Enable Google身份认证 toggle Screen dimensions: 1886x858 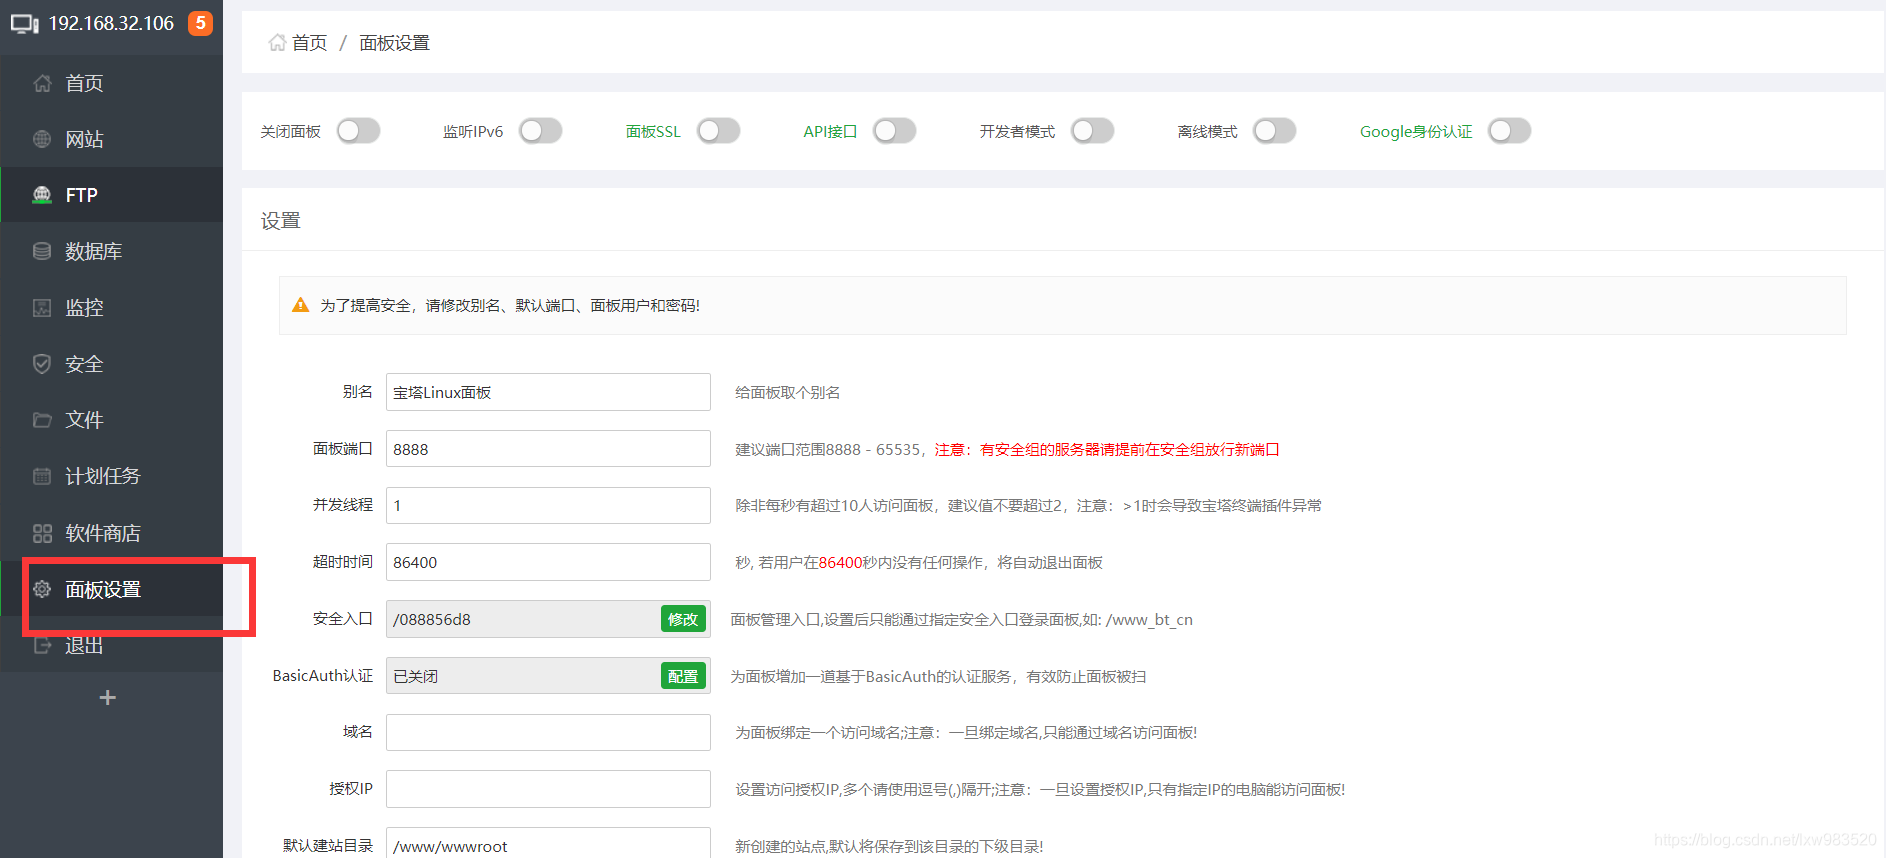(1509, 131)
